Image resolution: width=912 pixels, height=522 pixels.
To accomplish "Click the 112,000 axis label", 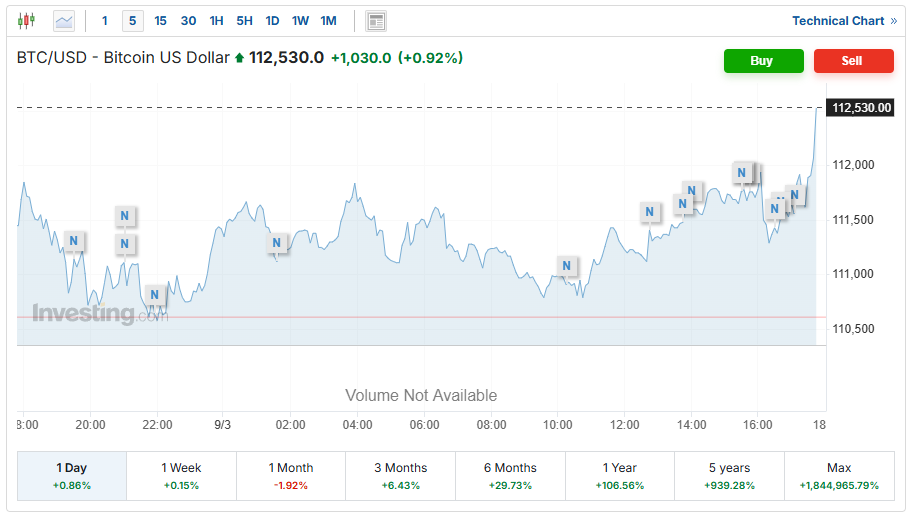I will [x=853, y=165].
